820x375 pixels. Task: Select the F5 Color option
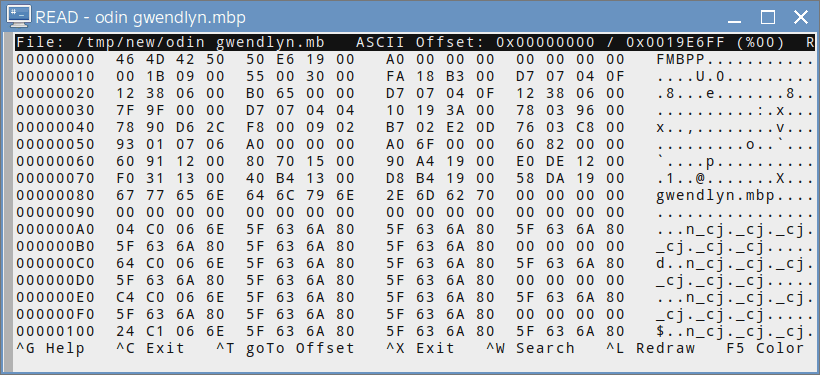click(766, 348)
